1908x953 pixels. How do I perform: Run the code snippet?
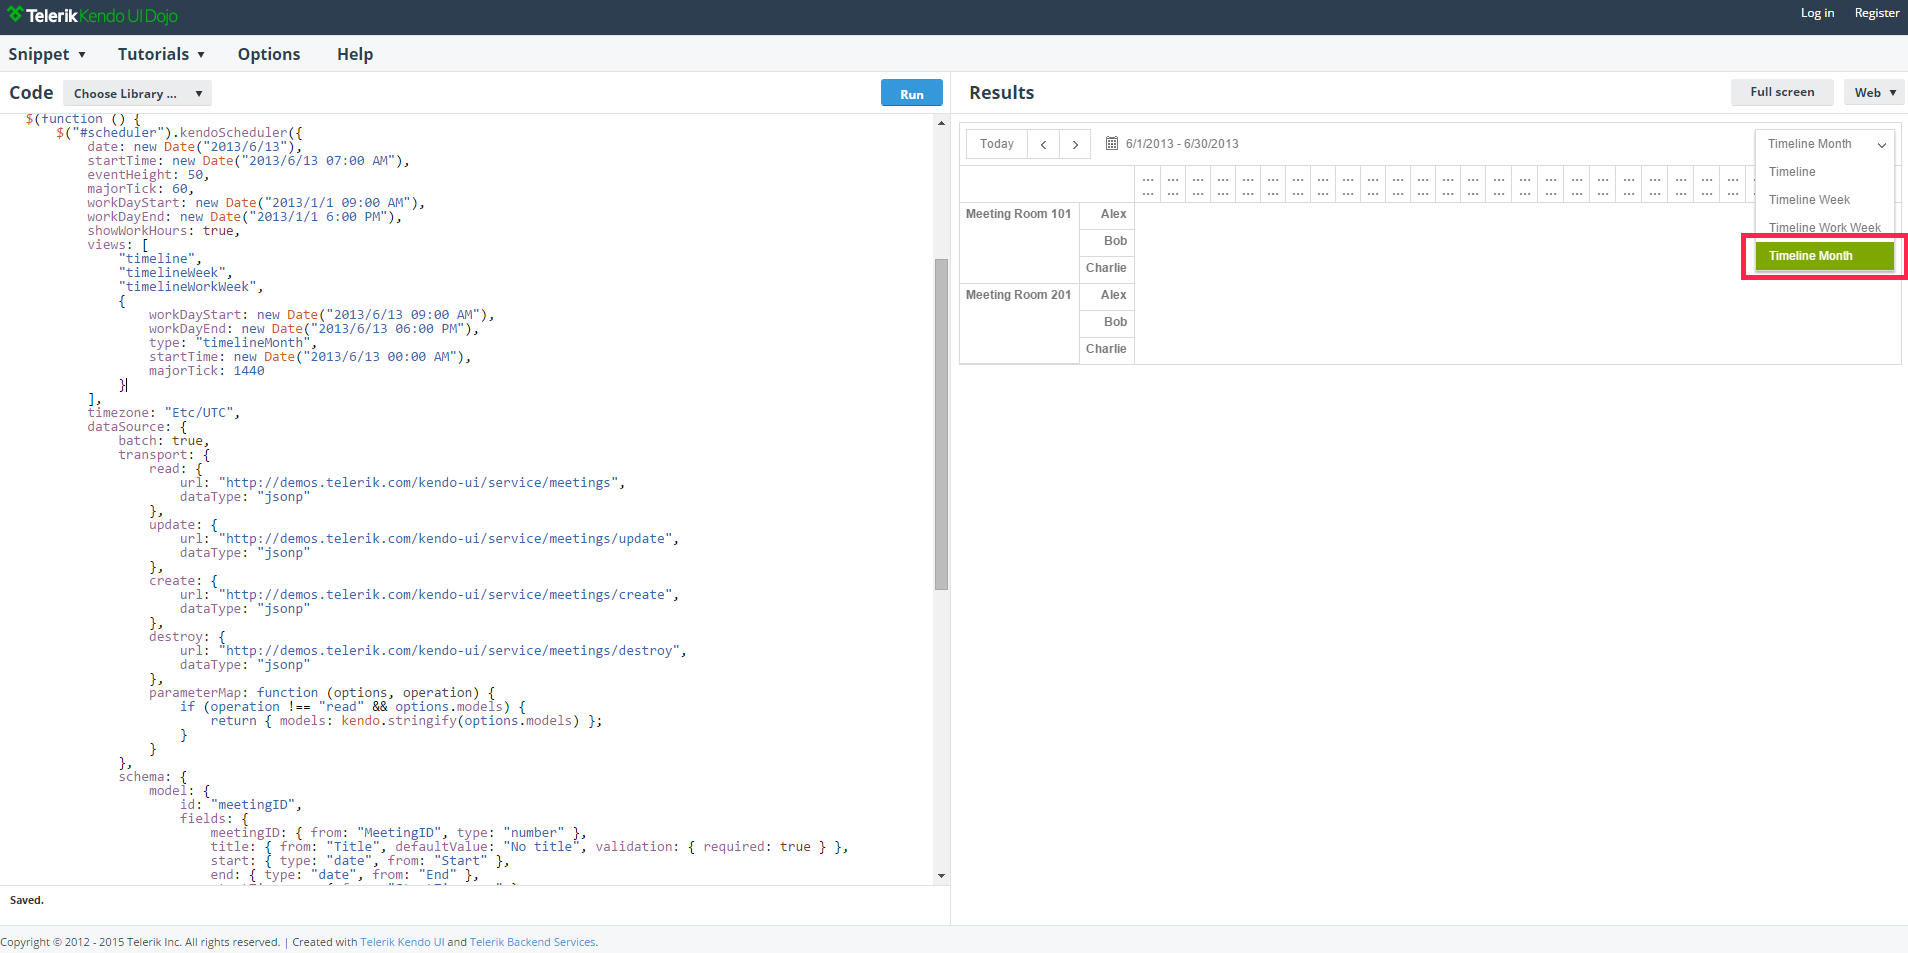[911, 94]
